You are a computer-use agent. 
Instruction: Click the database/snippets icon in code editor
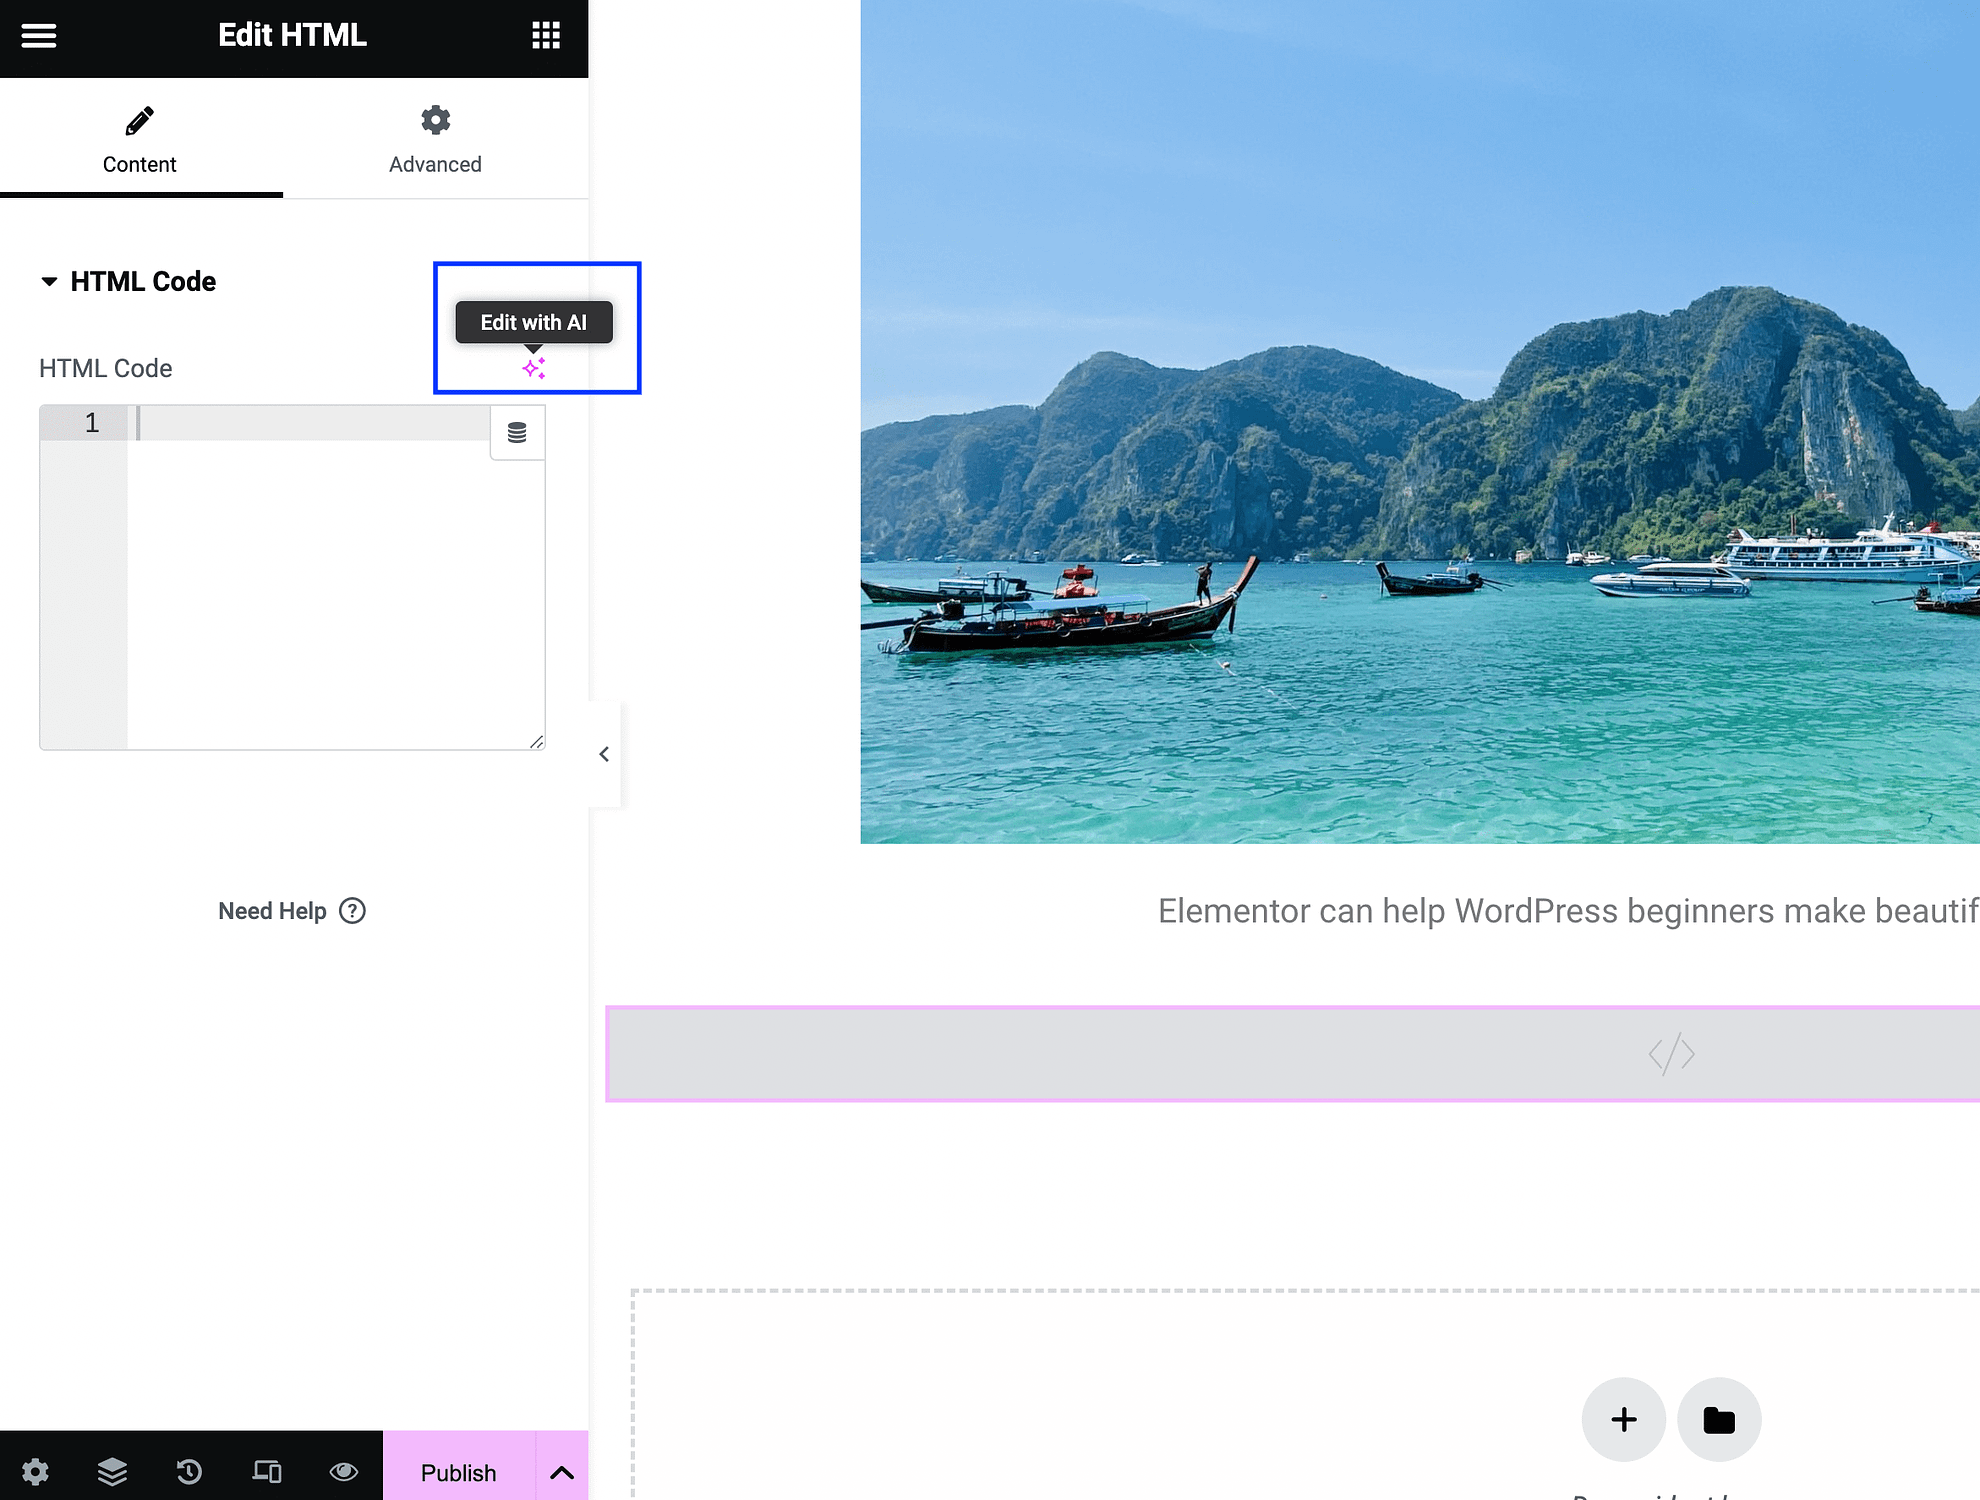(x=517, y=432)
